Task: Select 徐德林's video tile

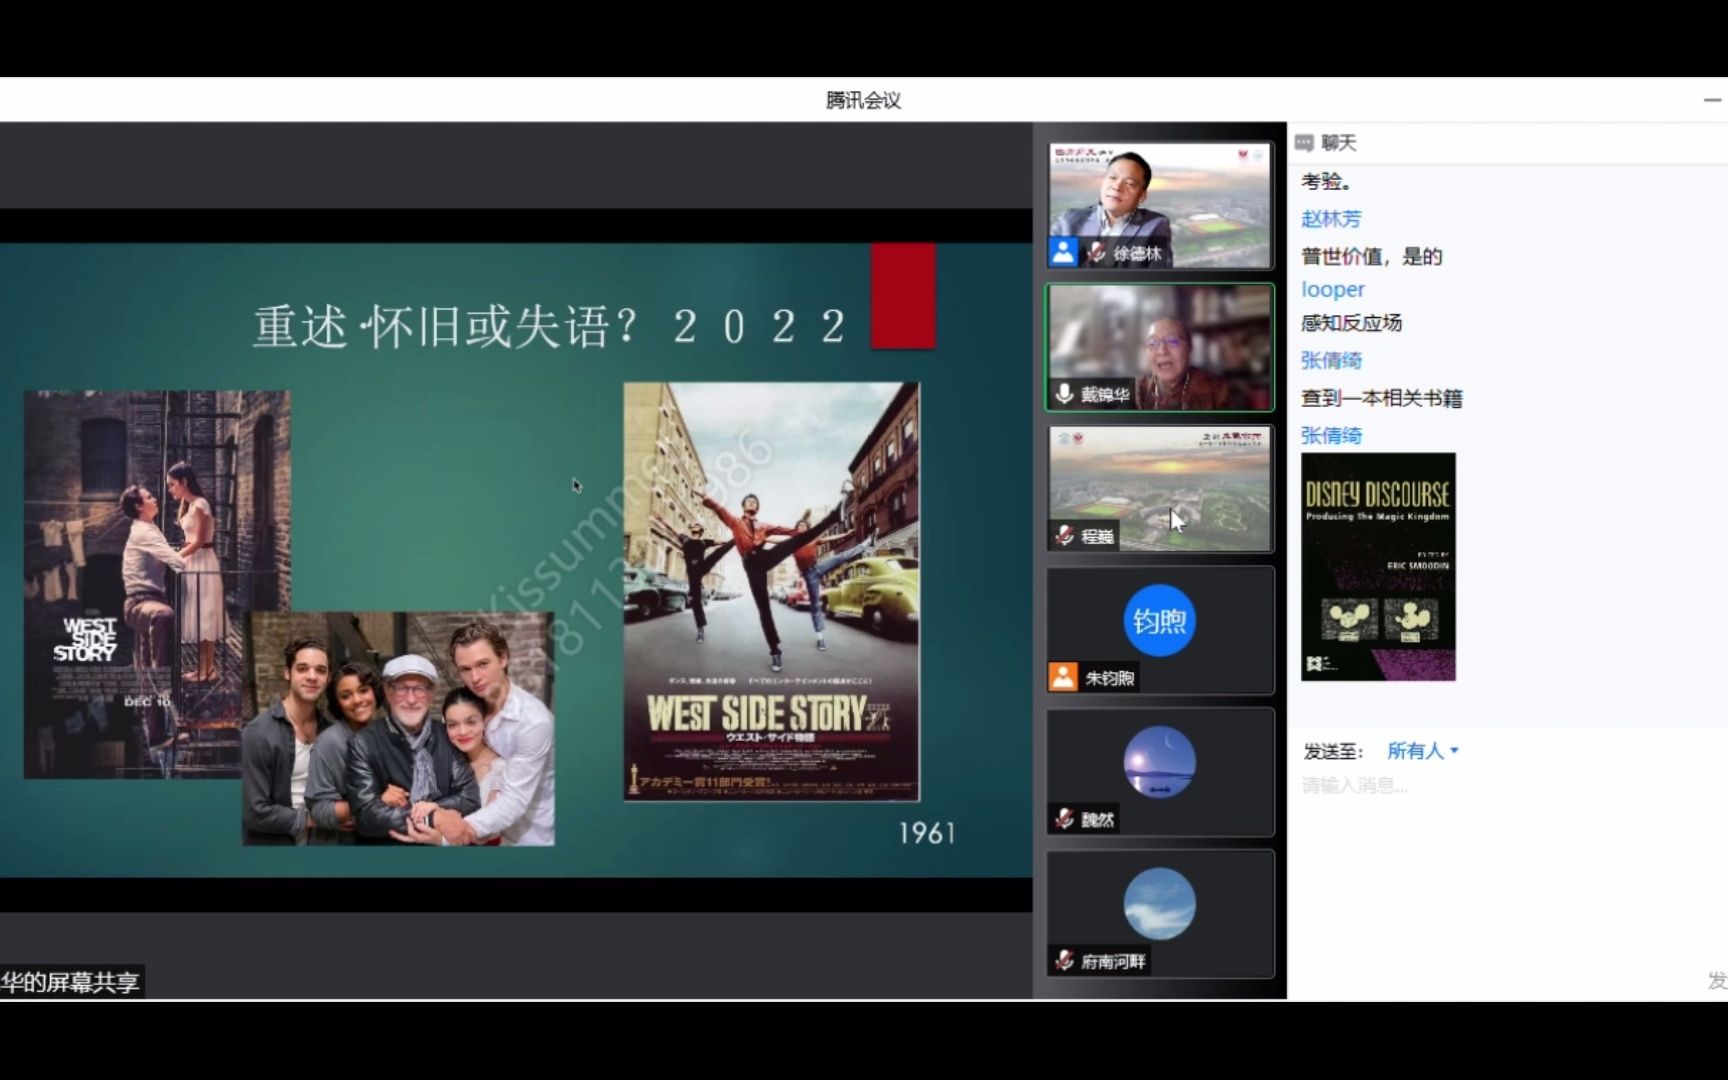Action: point(1160,205)
